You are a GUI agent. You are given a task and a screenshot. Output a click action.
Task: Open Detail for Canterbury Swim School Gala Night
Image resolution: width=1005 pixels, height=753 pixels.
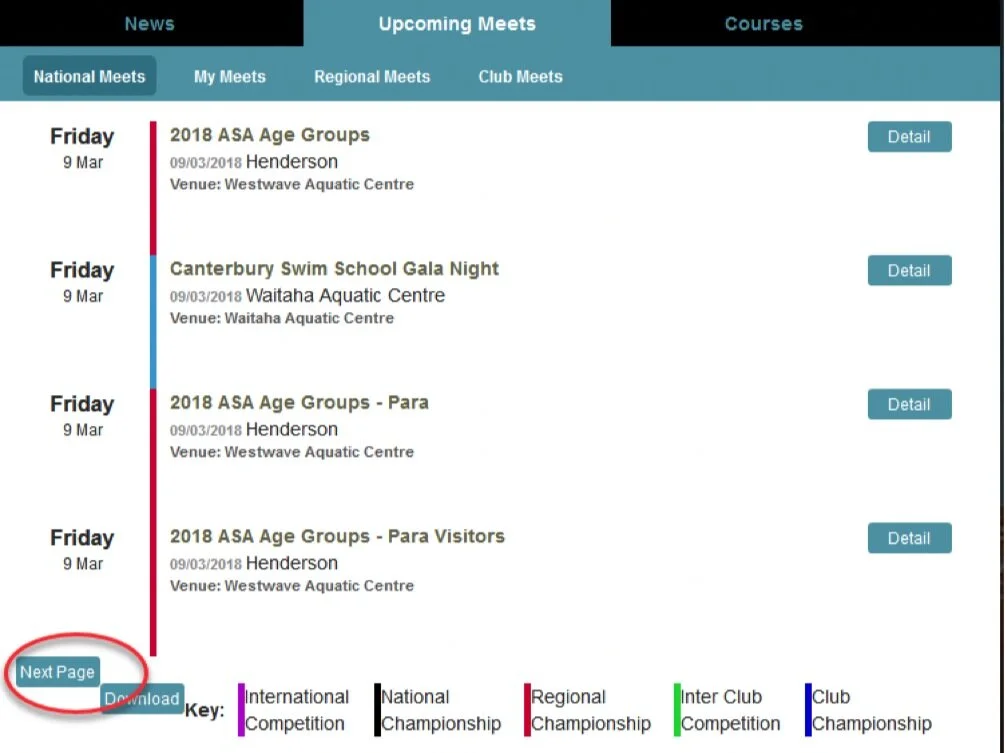909,270
